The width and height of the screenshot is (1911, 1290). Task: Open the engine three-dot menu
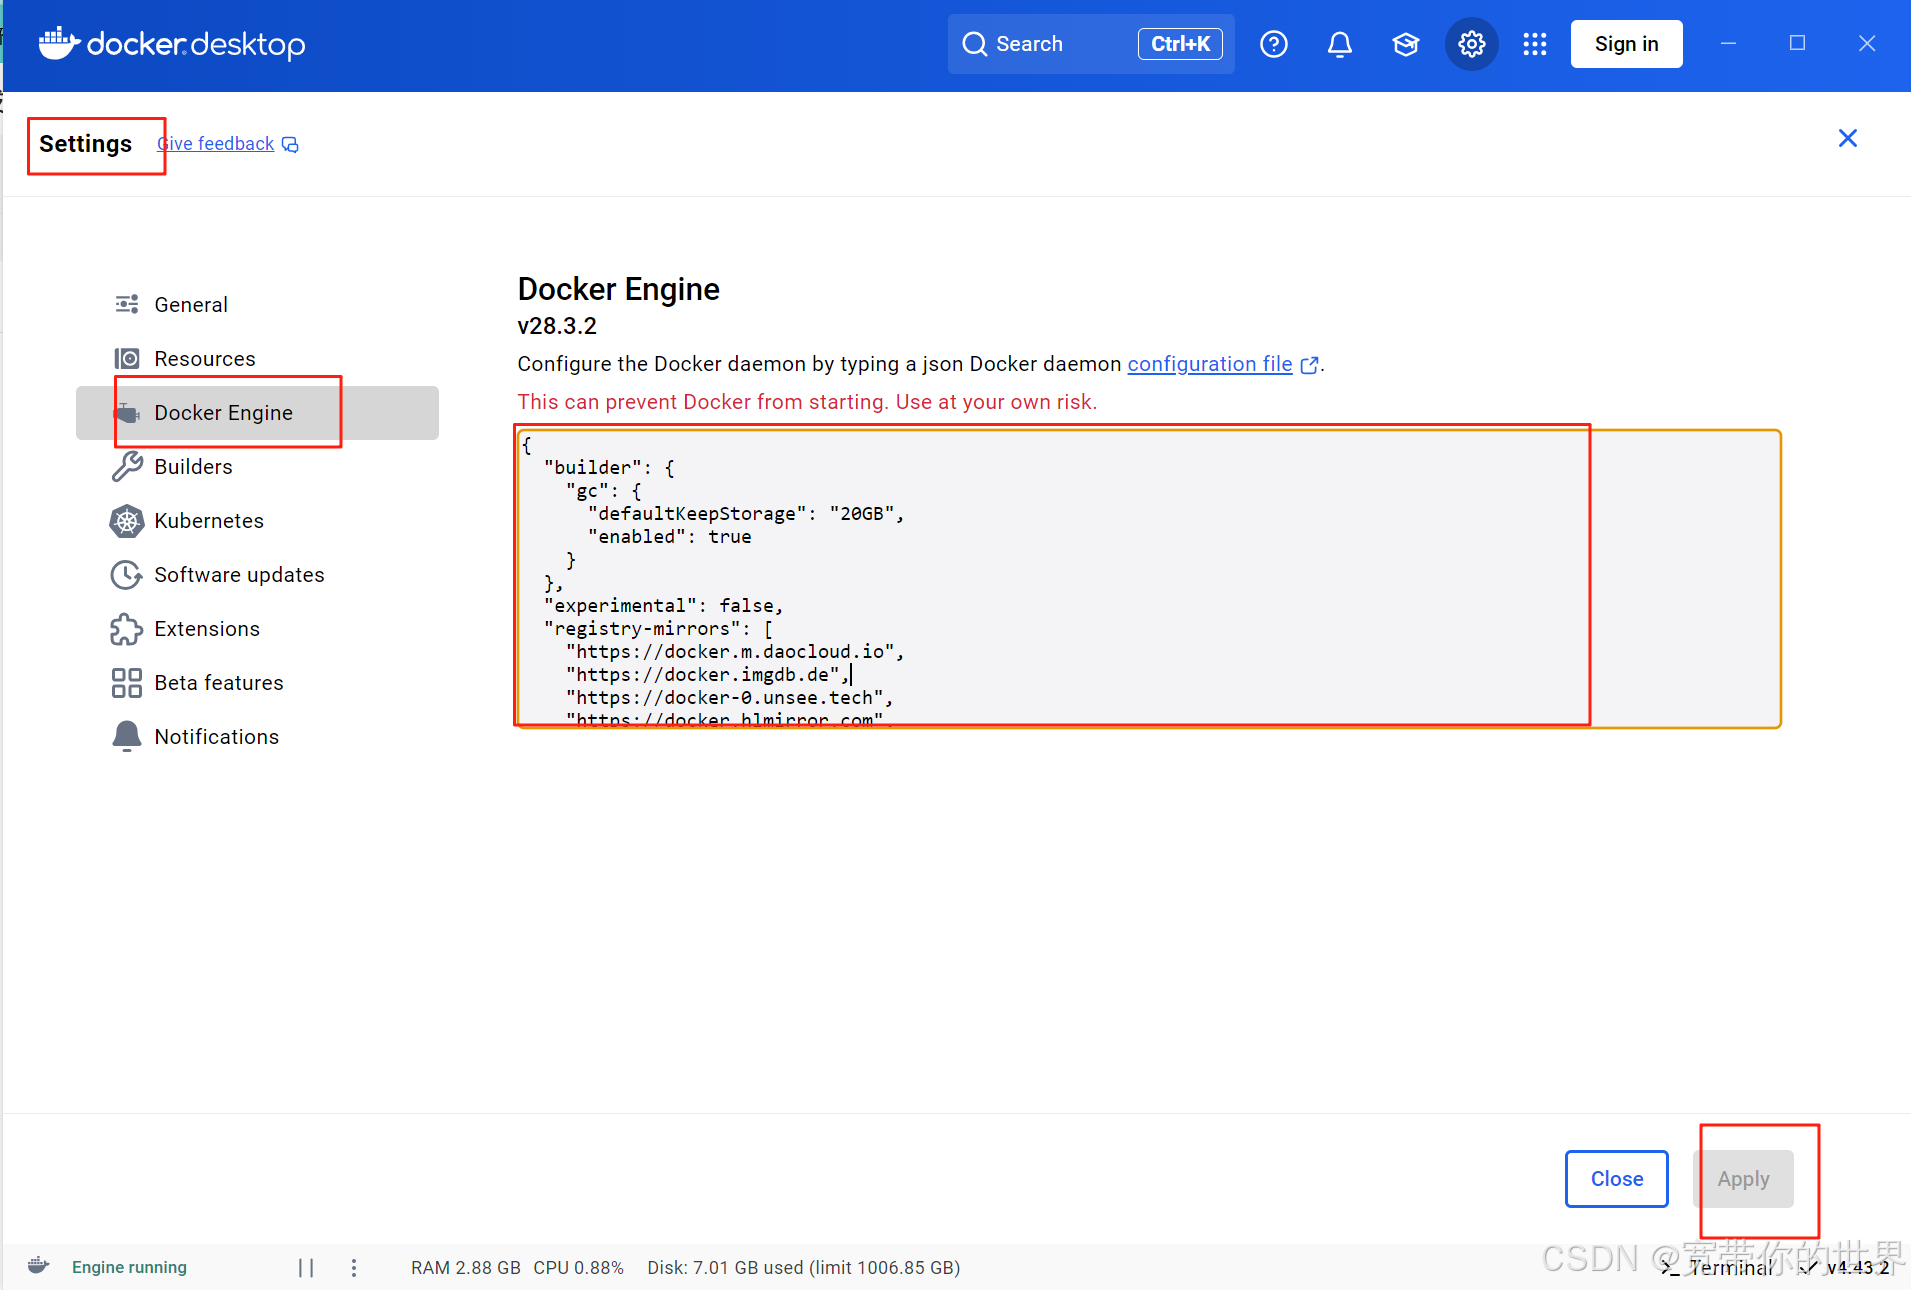[354, 1267]
